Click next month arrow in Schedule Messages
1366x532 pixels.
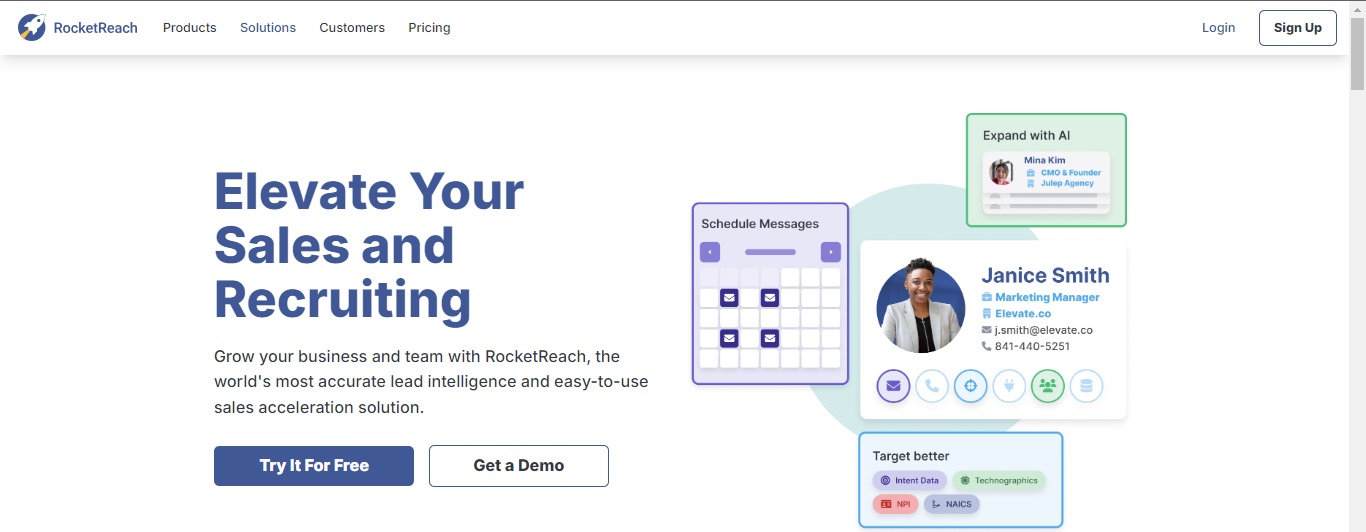(x=830, y=252)
